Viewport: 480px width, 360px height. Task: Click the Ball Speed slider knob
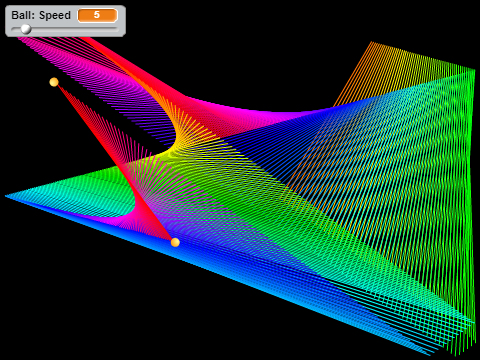(x=26, y=29)
